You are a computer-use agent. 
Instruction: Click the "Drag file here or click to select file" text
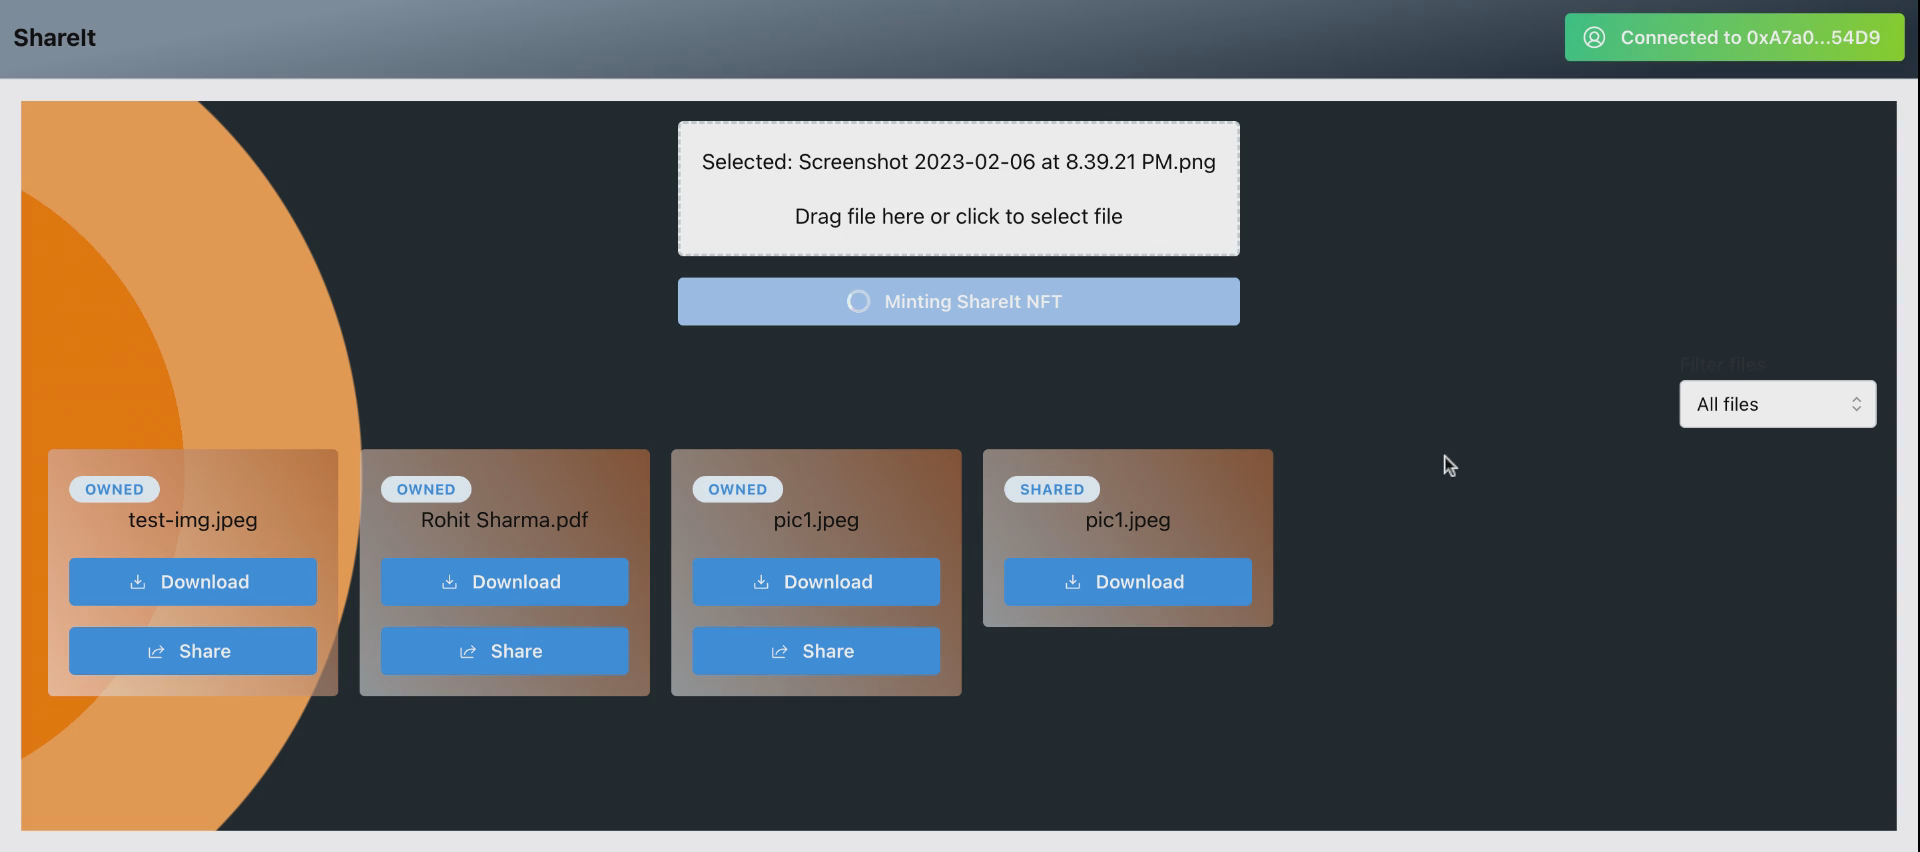(x=958, y=217)
